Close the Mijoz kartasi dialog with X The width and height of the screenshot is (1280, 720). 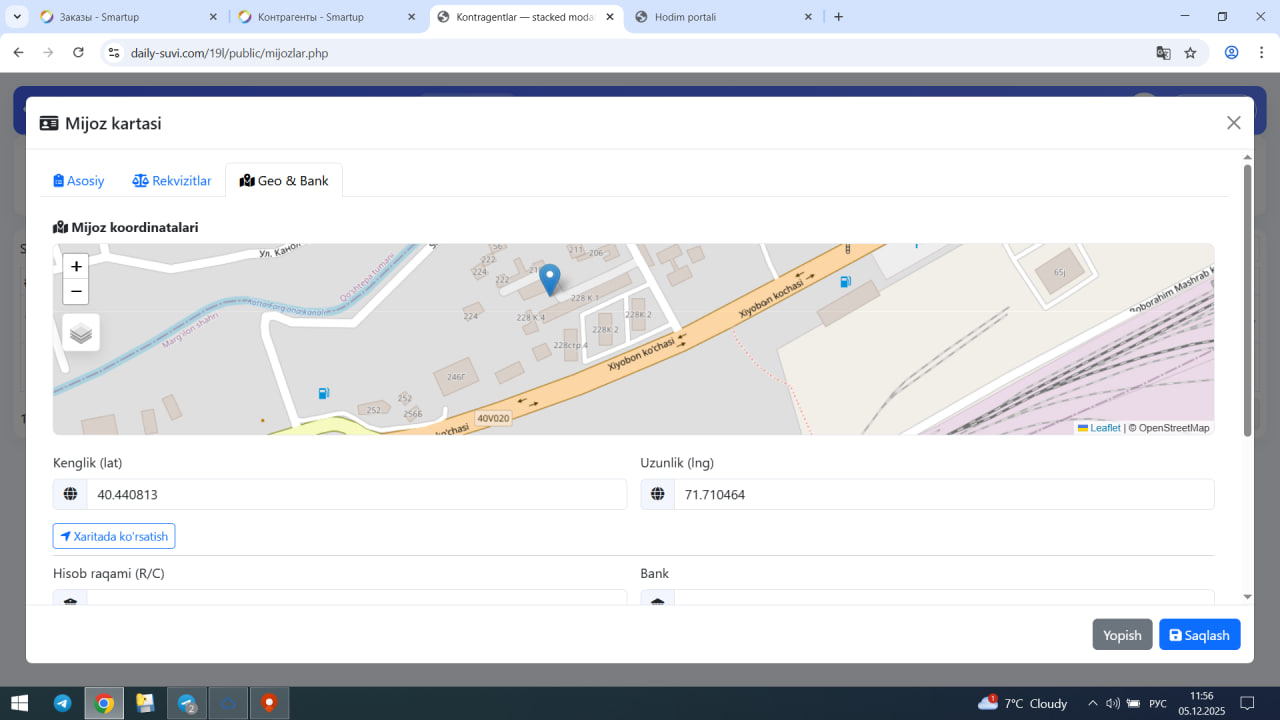point(1233,123)
